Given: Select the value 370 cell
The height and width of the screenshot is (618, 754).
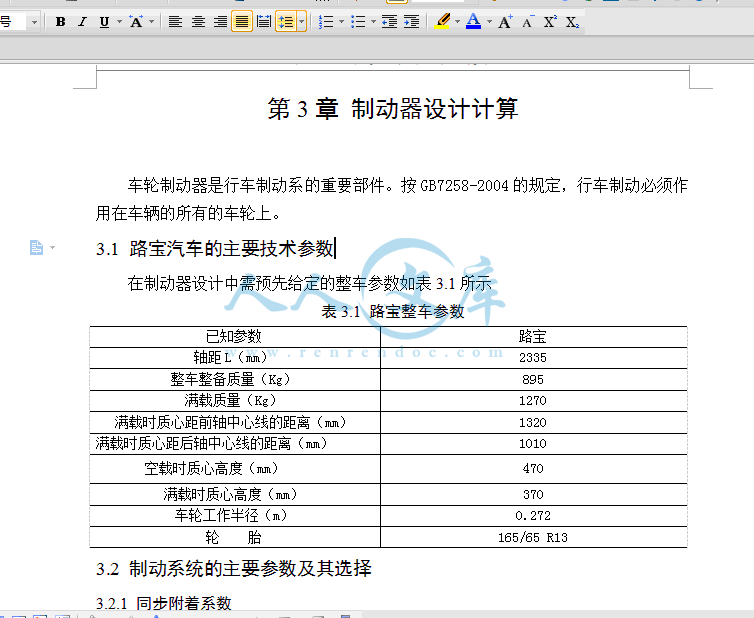Looking at the screenshot, I should (x=533, y=494).
